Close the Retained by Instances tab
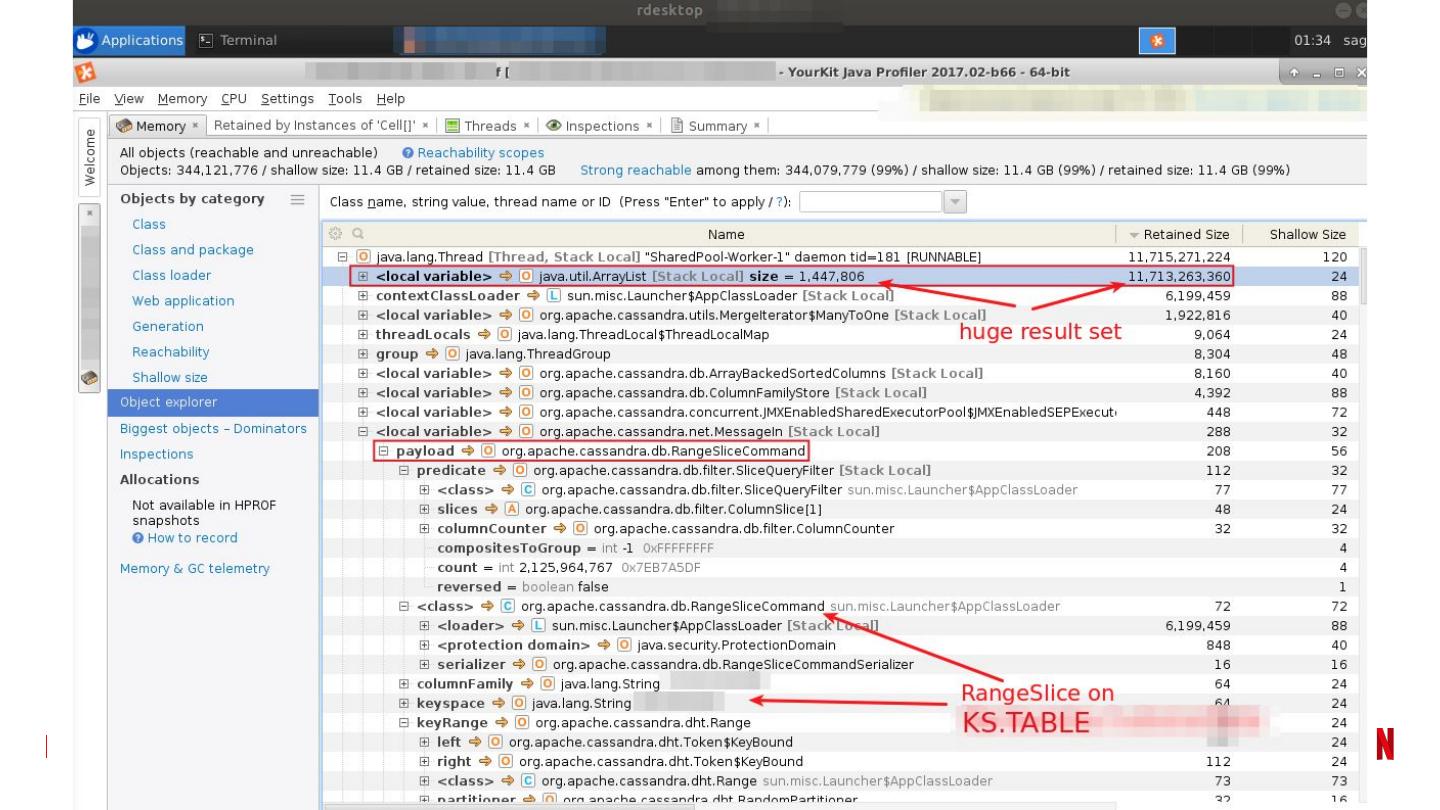 tap(425, 126)
